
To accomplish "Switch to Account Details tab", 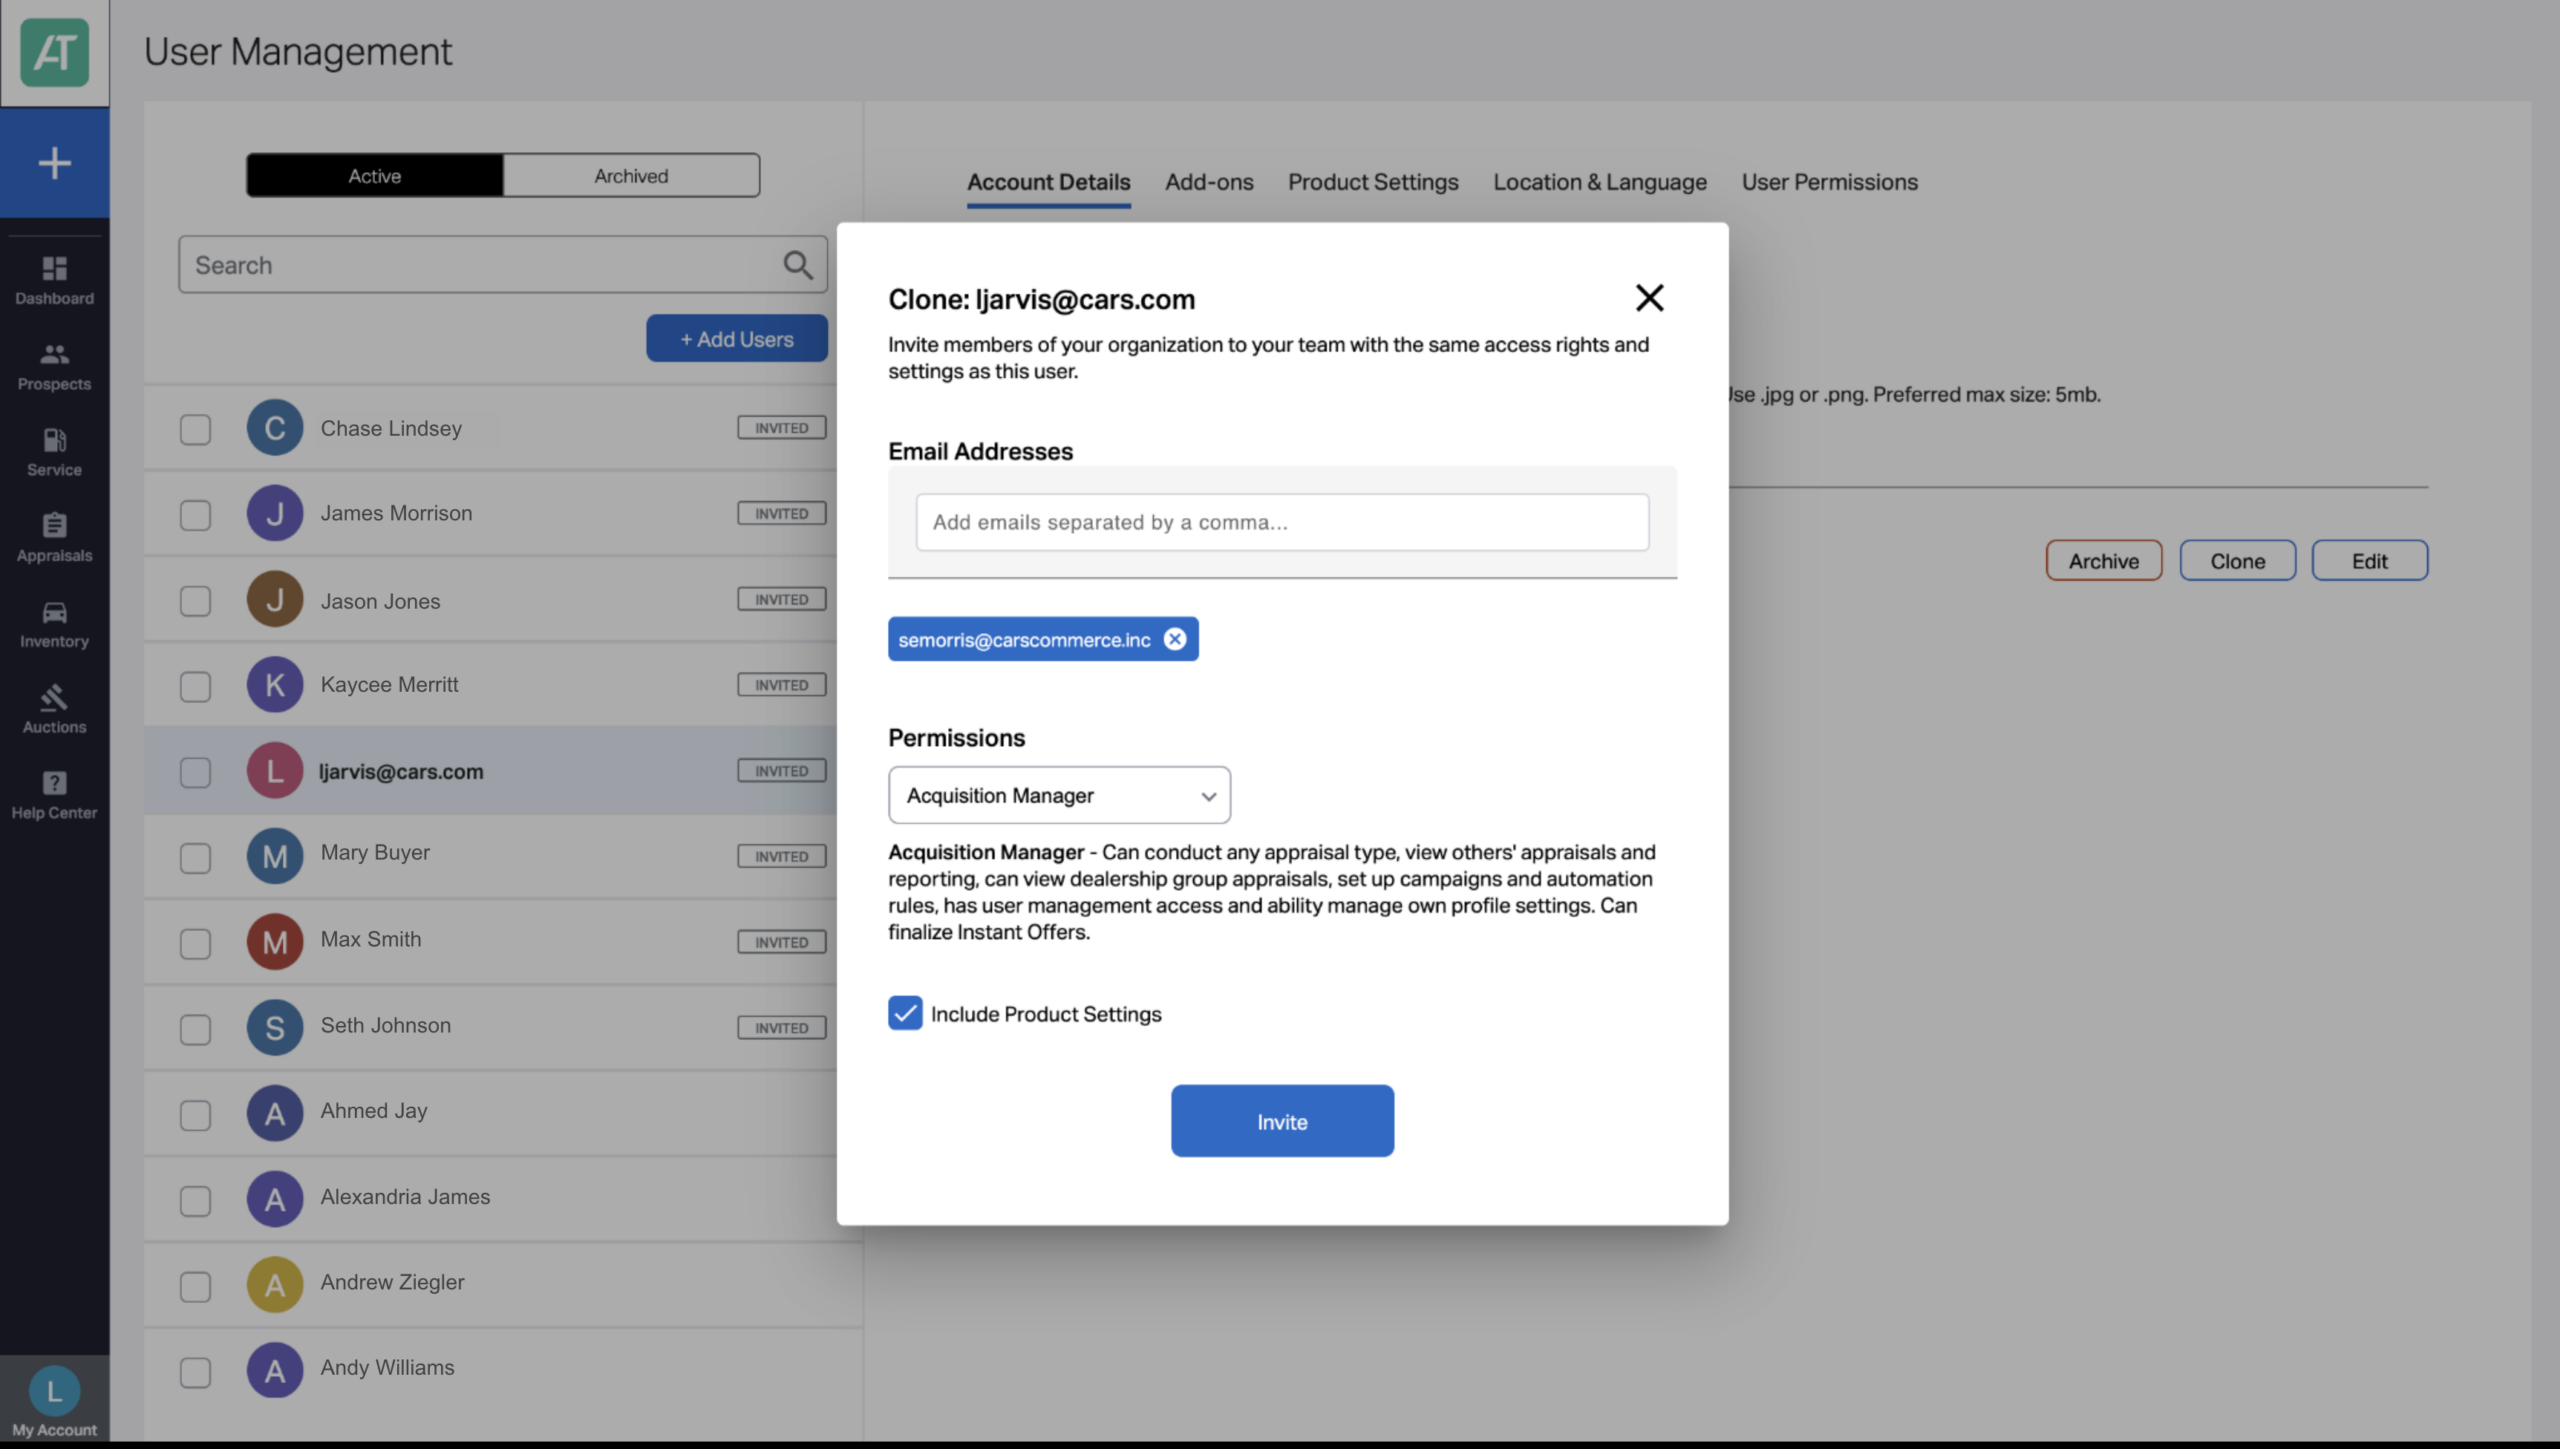I will pyautogui.click(x=1048, y=182).
